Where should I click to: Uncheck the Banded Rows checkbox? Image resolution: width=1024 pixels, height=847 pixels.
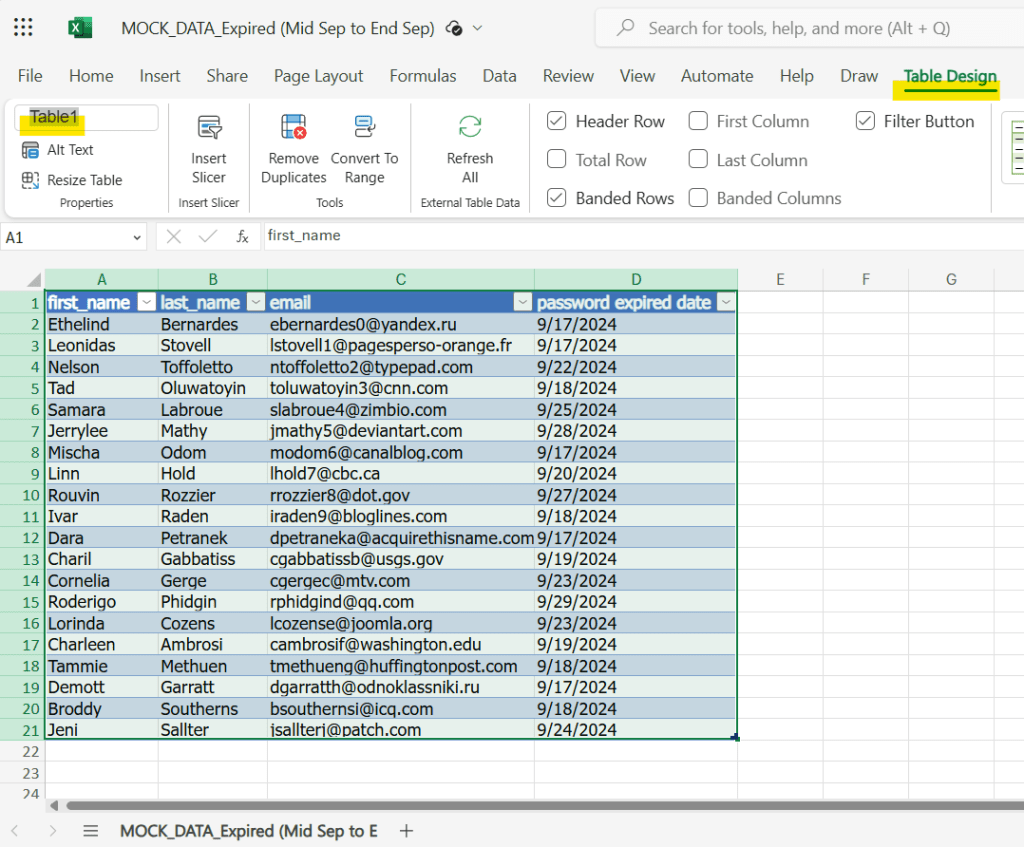[x=557, y=198]
